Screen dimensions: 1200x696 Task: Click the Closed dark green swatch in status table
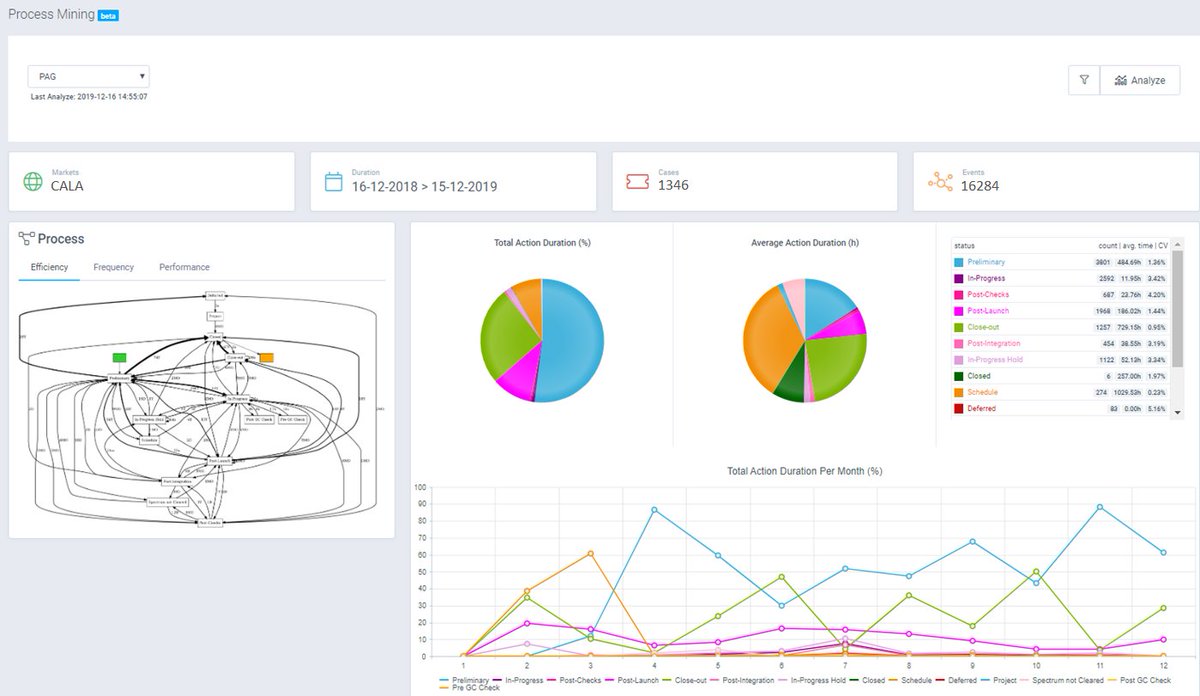(959, 376)
